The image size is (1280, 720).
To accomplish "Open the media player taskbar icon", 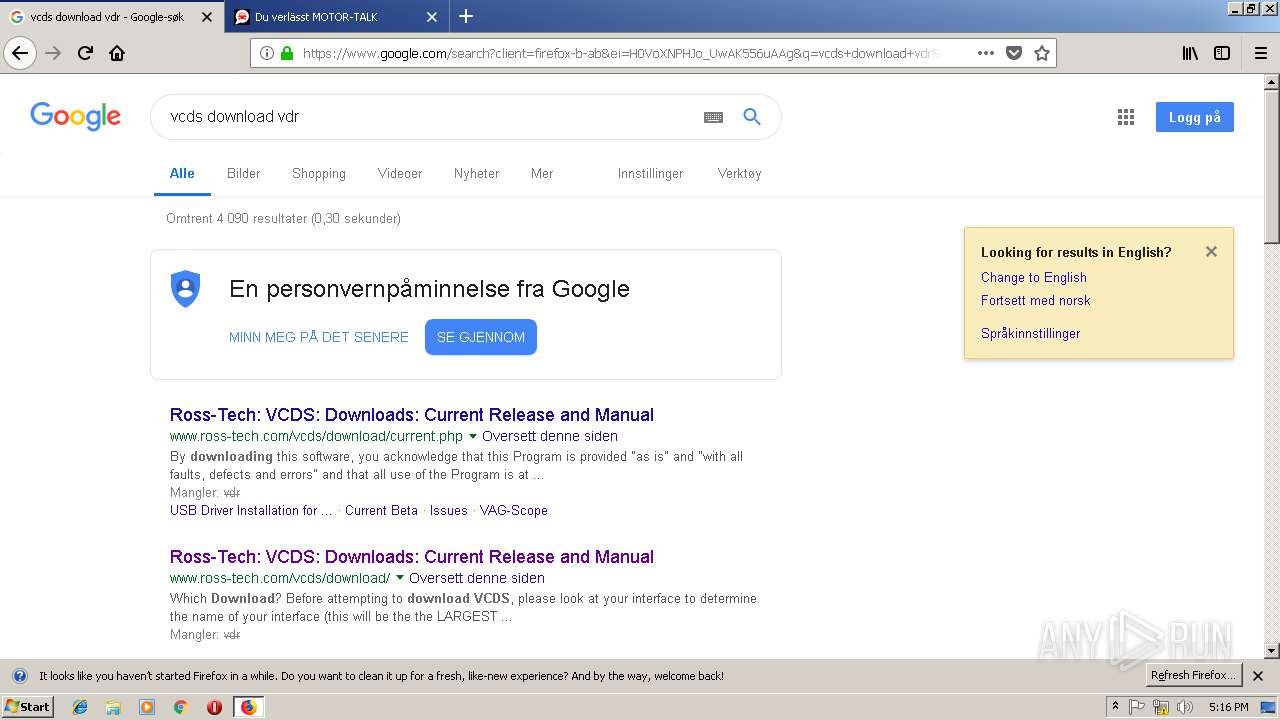I will (147, 707).
